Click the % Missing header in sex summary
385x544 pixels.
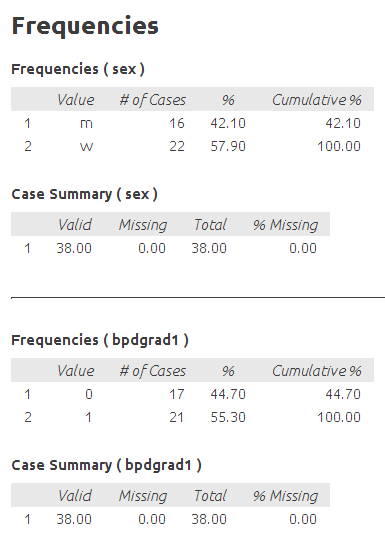(x=285, y=225)
